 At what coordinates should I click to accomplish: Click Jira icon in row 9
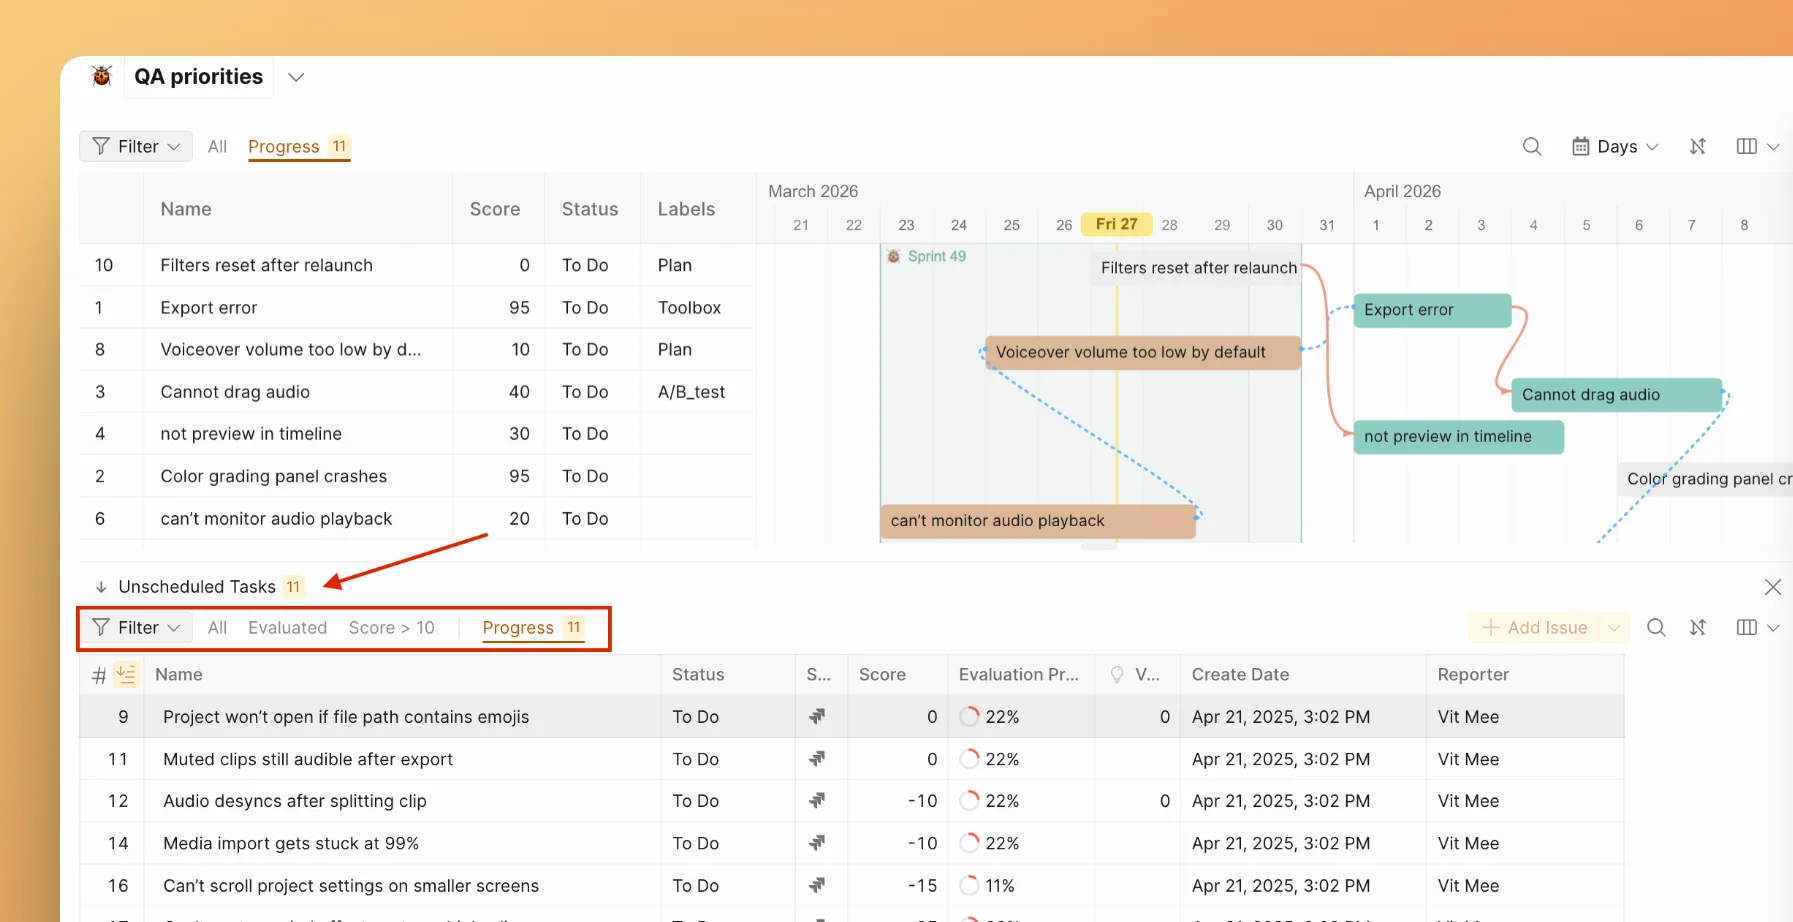tap(817, 717)
